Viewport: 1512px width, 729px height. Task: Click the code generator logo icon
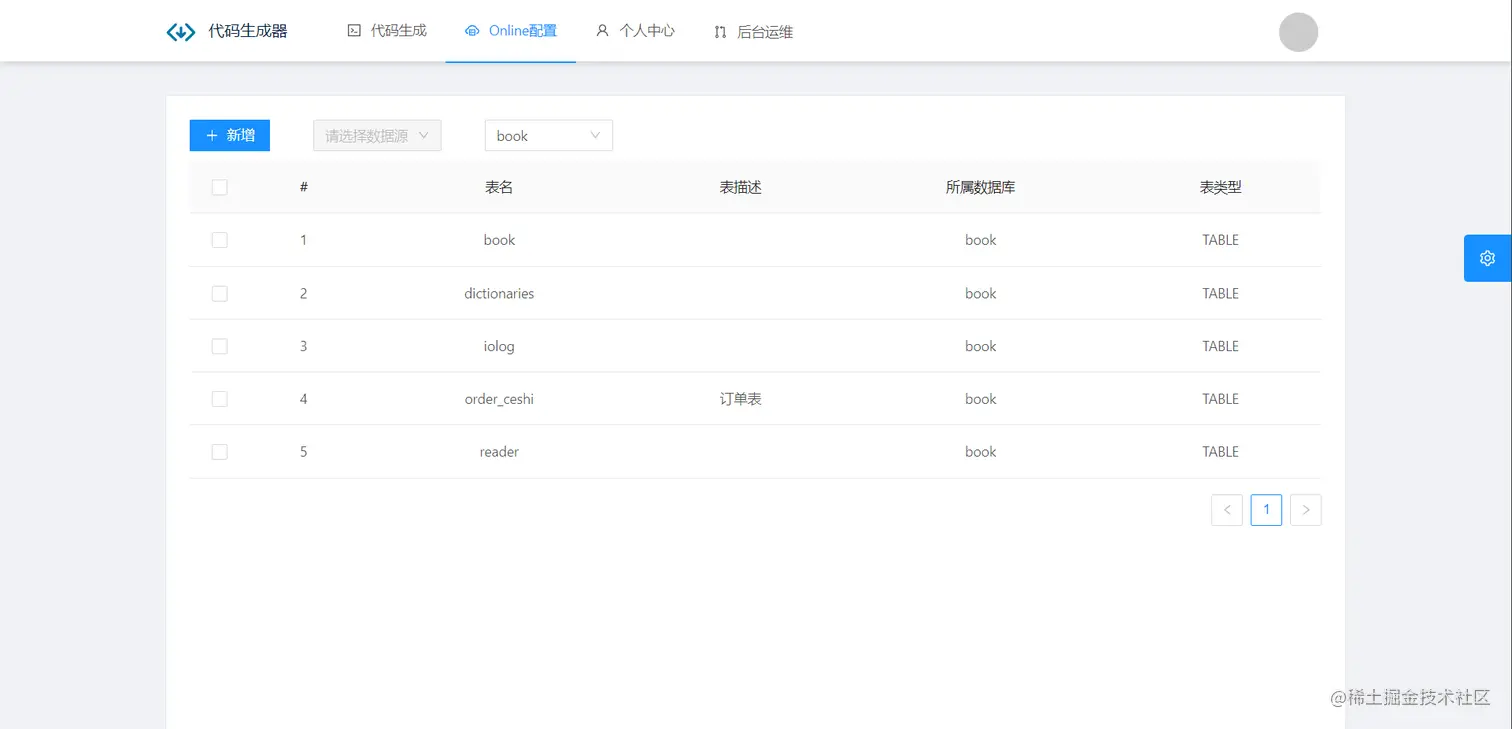pos(181,32)
